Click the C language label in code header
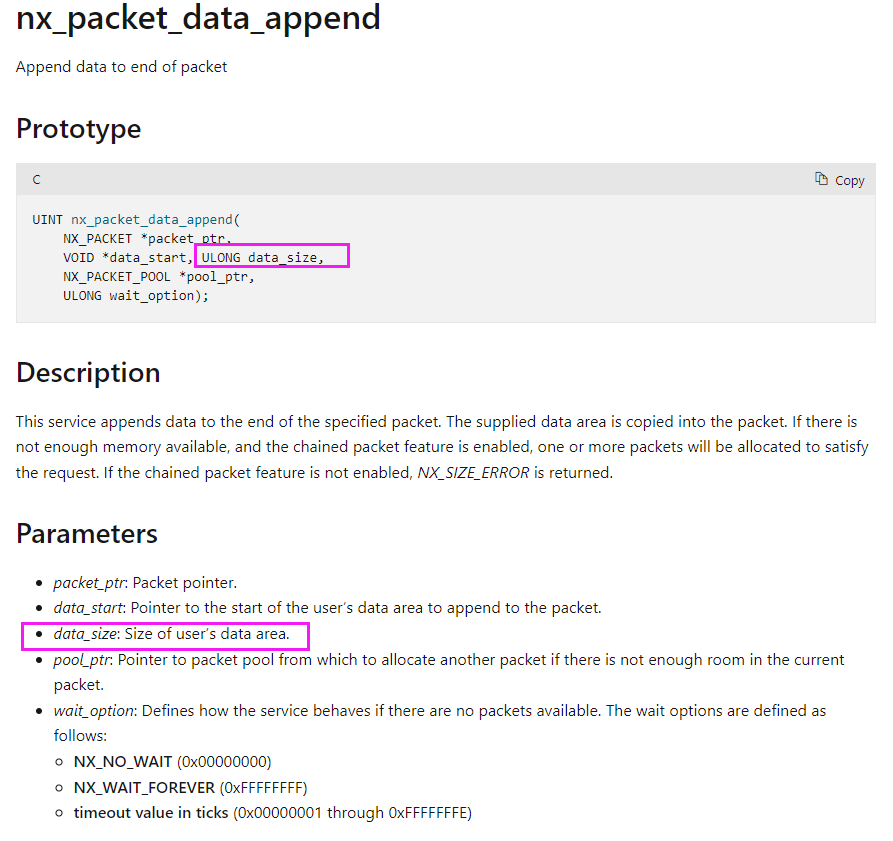Viewport: 893px width, 841px height. 36,180
